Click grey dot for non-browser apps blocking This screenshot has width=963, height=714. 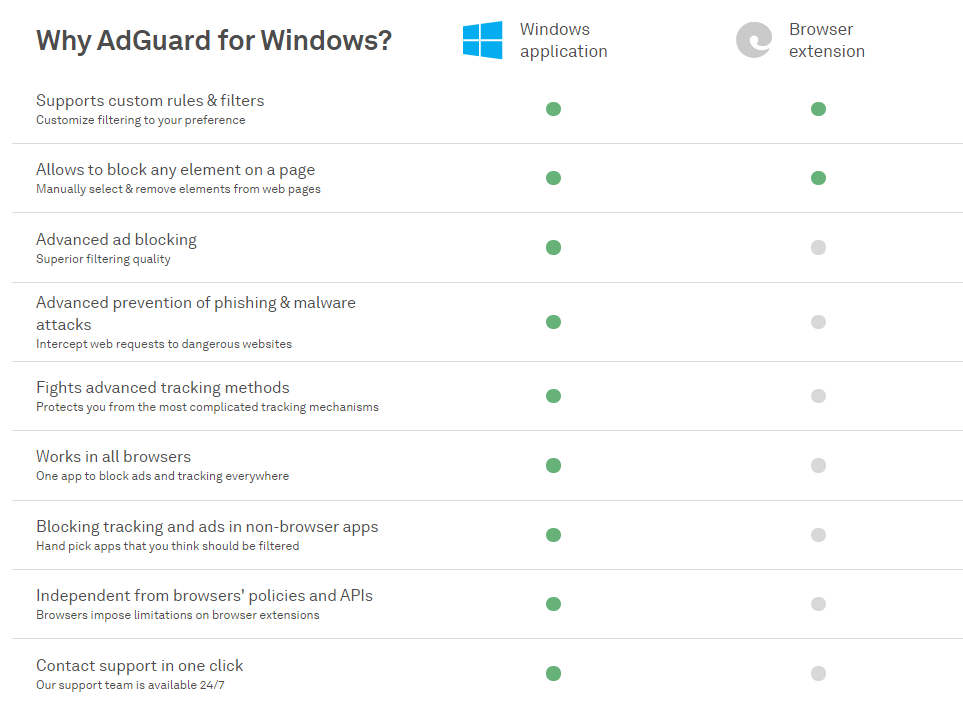click(818, 535)
